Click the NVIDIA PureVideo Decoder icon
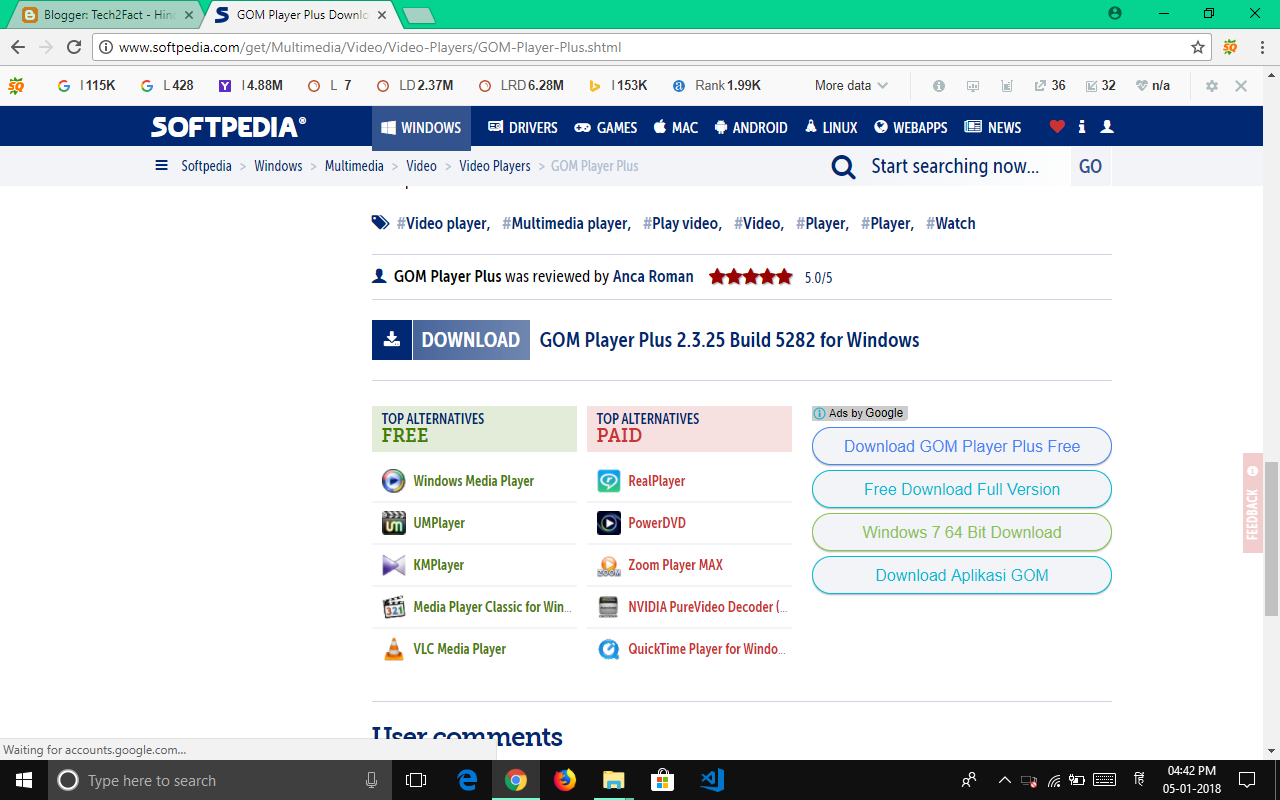 click(609, 607)
